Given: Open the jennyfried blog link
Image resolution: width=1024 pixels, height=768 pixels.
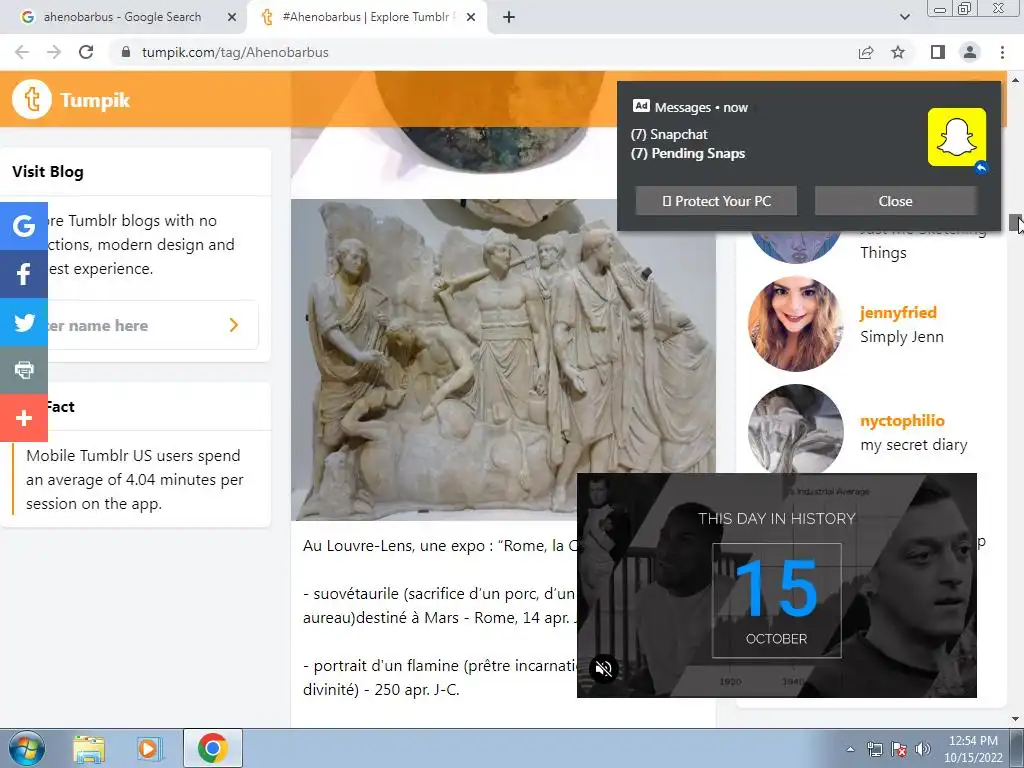Looking at the screenshot, I should click(x=898, y=313).
